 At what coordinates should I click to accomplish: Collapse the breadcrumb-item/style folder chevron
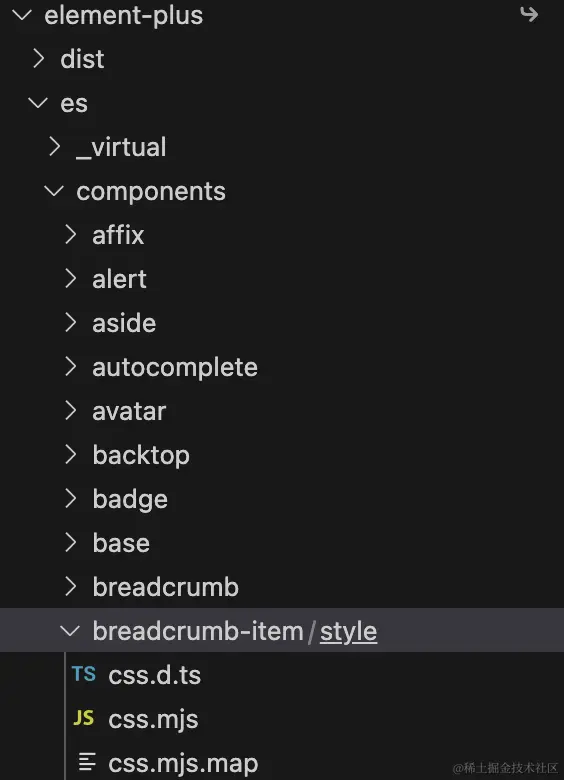coord(70,631)
